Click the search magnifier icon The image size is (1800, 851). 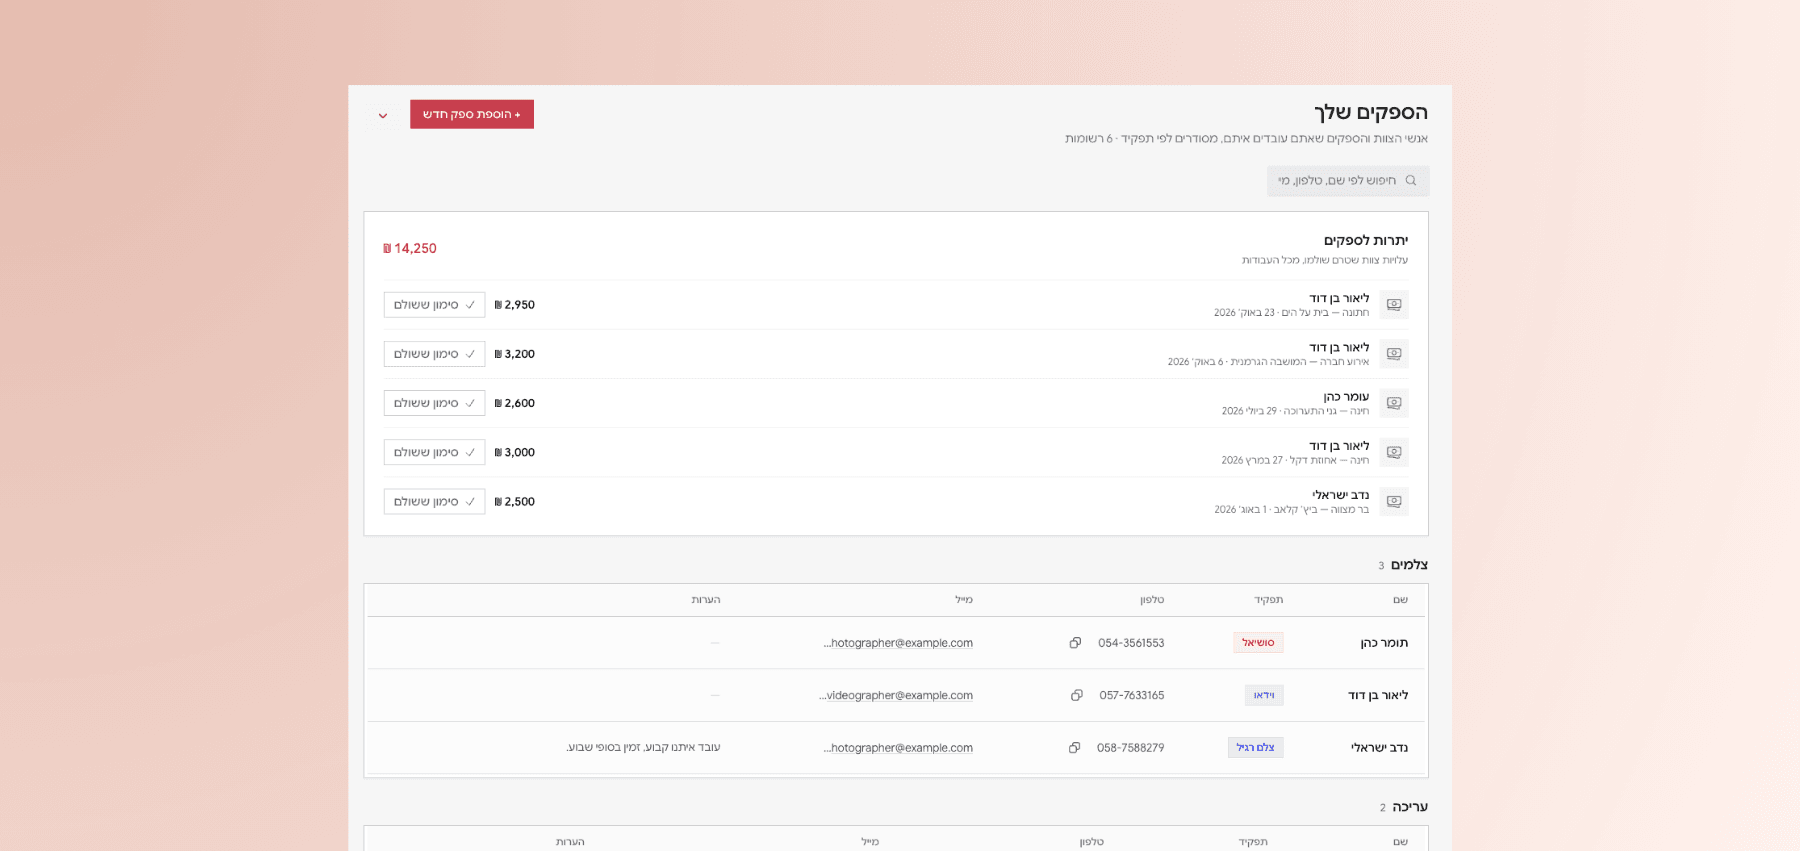[1411, 181]
